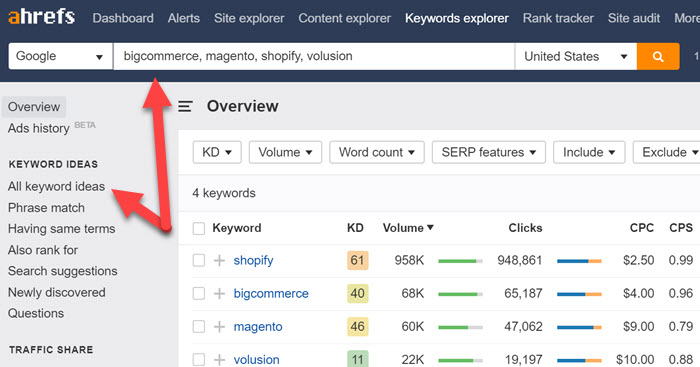Image resolution: width=700 pixels, height=367 pixels.
Task: Open Newly discovered report
Action: [57, 292]
